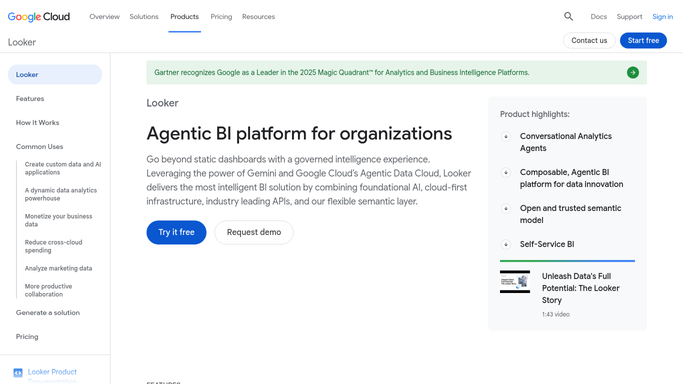The height and width of the screenshot is (384, 683).
Task: Click the green arrow in Gartner banner
Action: (x=633, y=72)
